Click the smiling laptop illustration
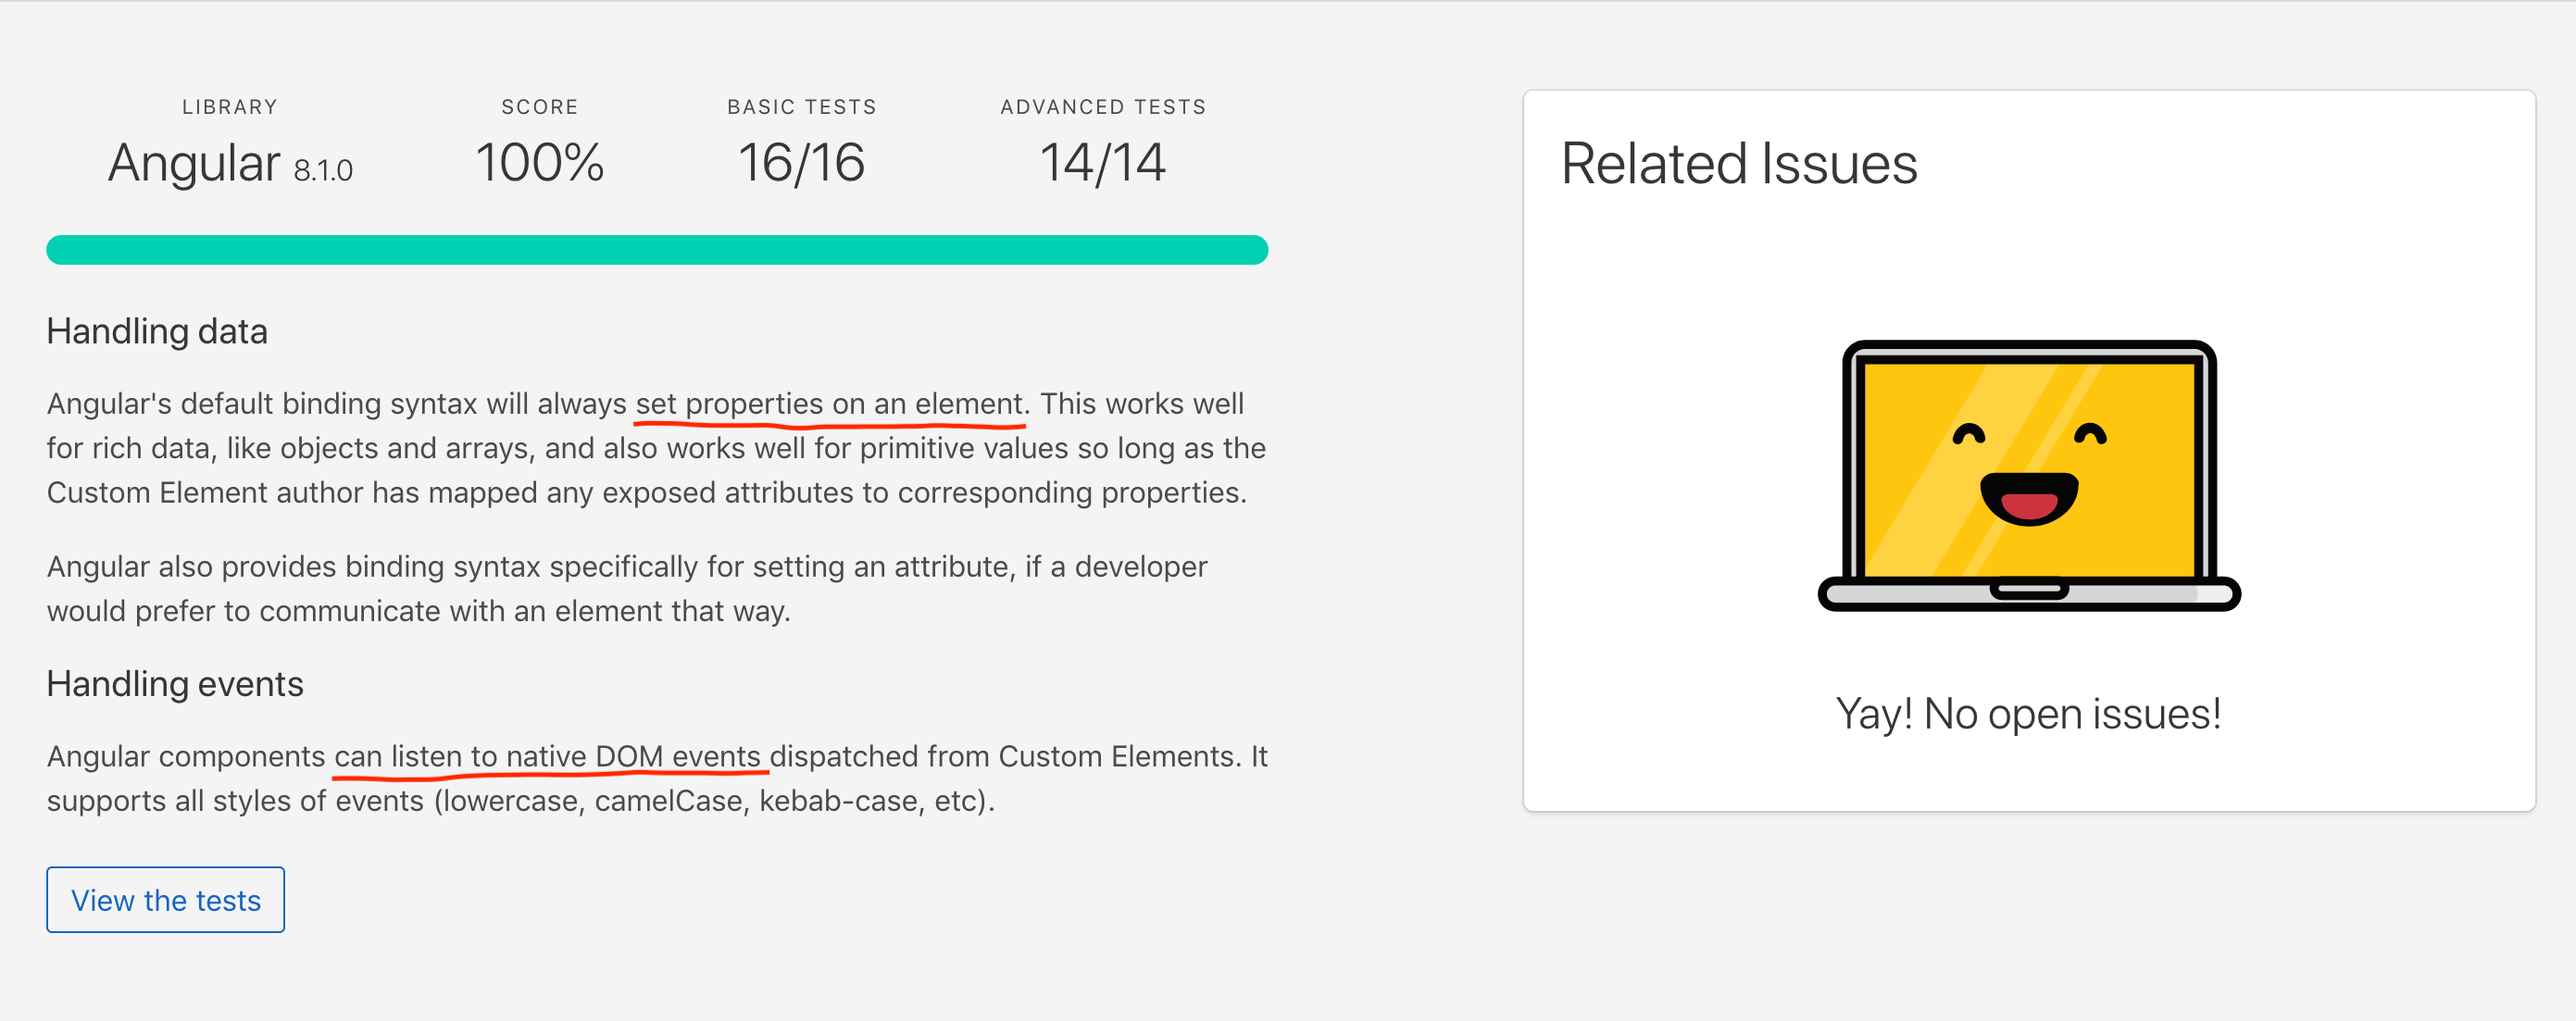2576x1021 pixels. [x=2028, y=475]
